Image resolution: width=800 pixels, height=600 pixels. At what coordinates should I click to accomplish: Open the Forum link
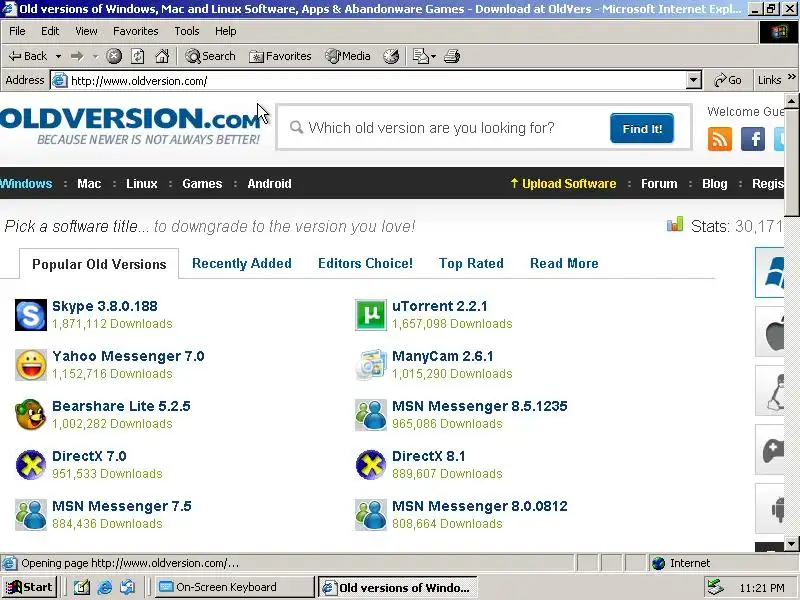[x=659, y=184]
